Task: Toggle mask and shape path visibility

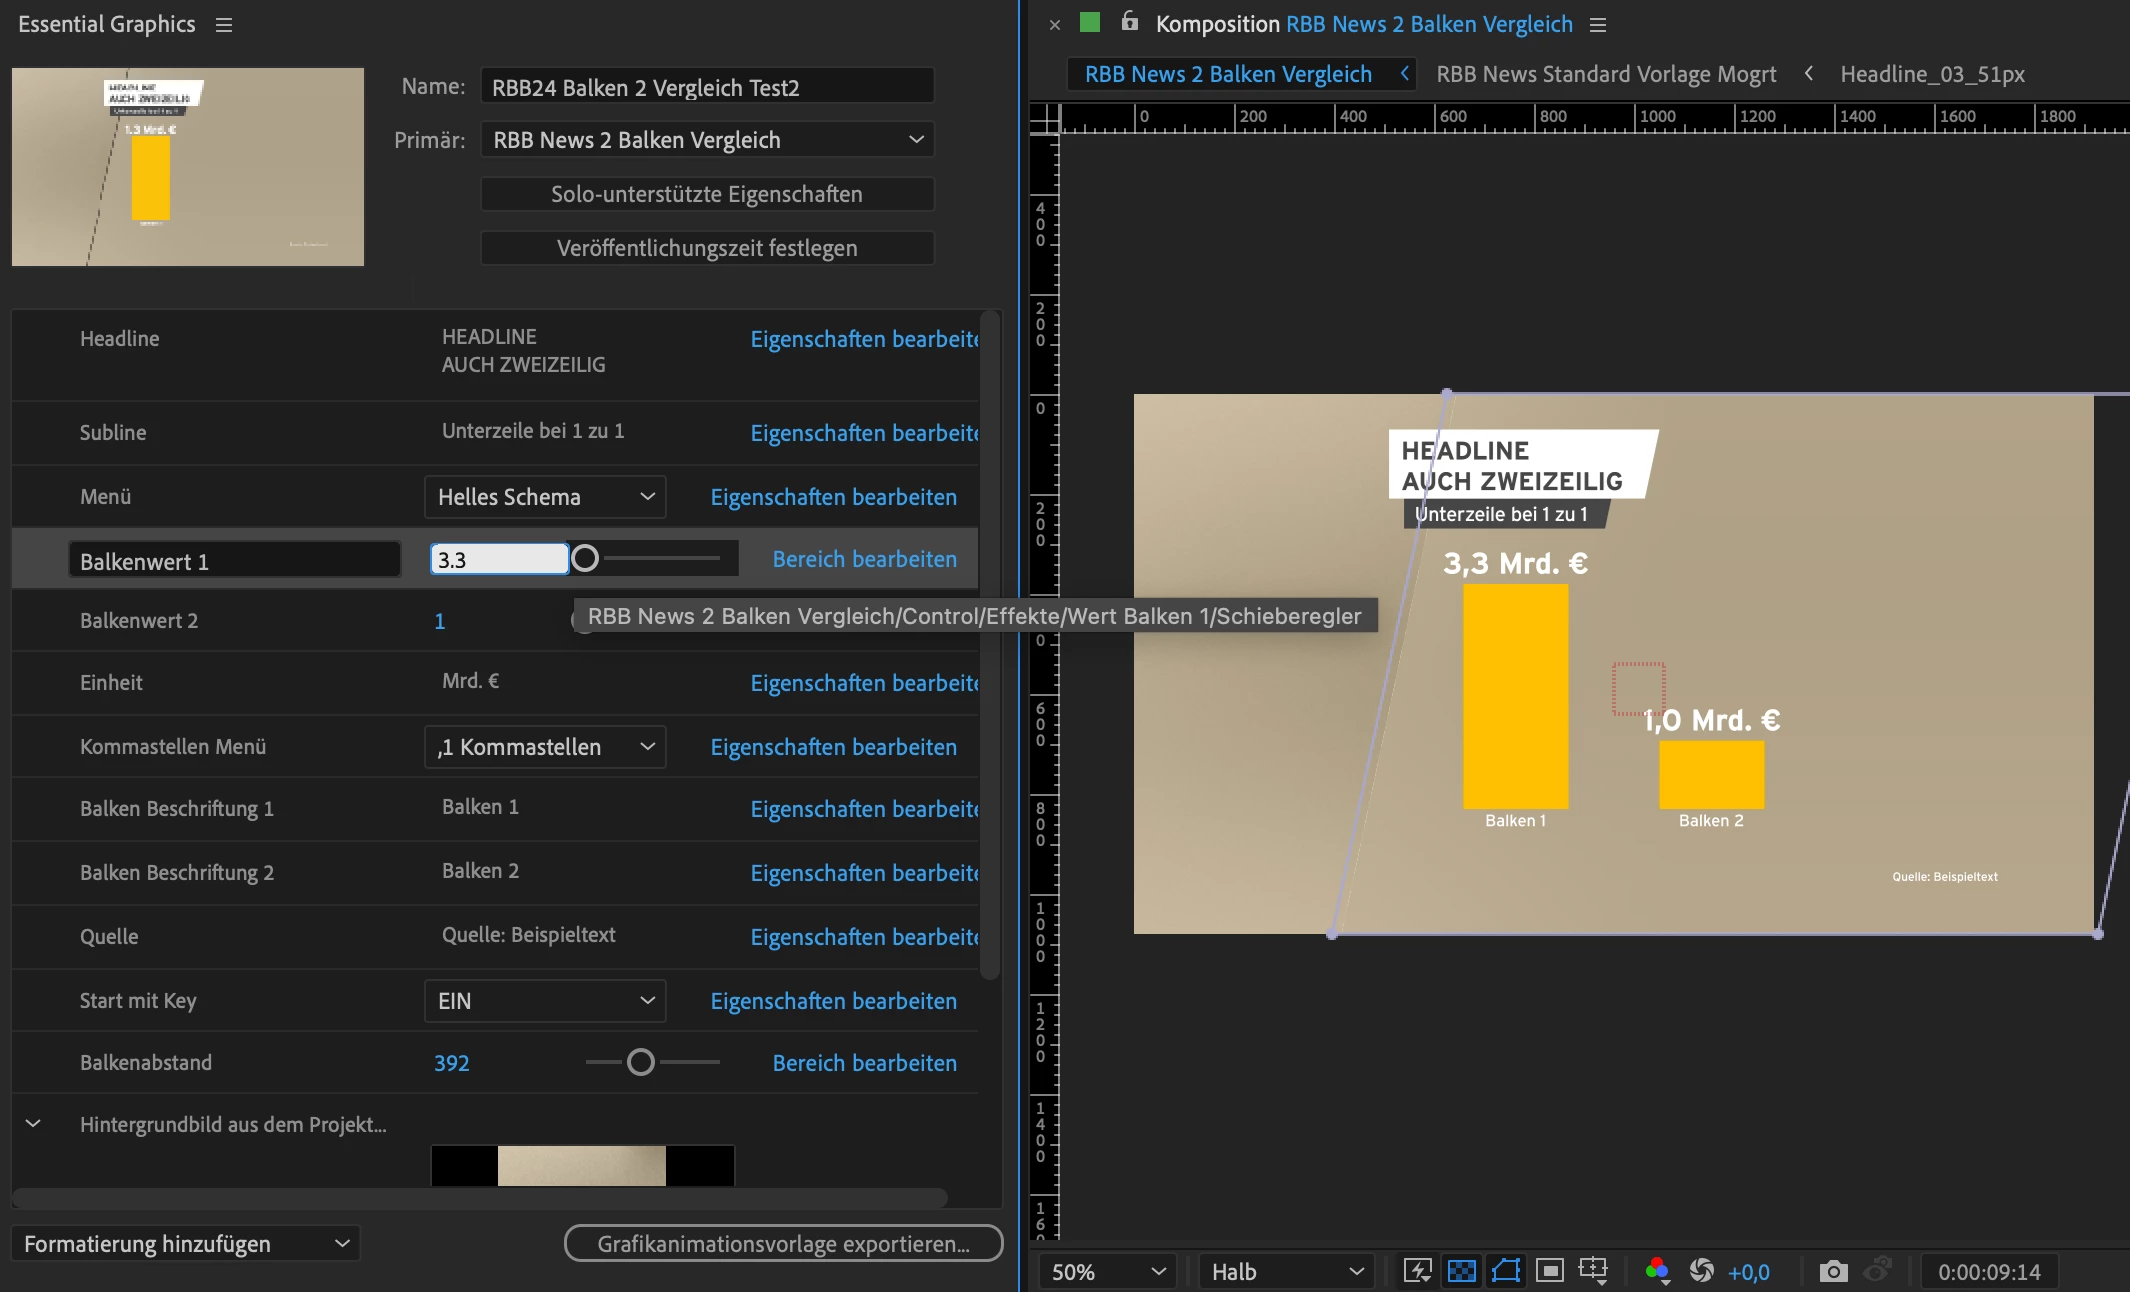Action: pyautogui.click(x=1505, y=1271)
